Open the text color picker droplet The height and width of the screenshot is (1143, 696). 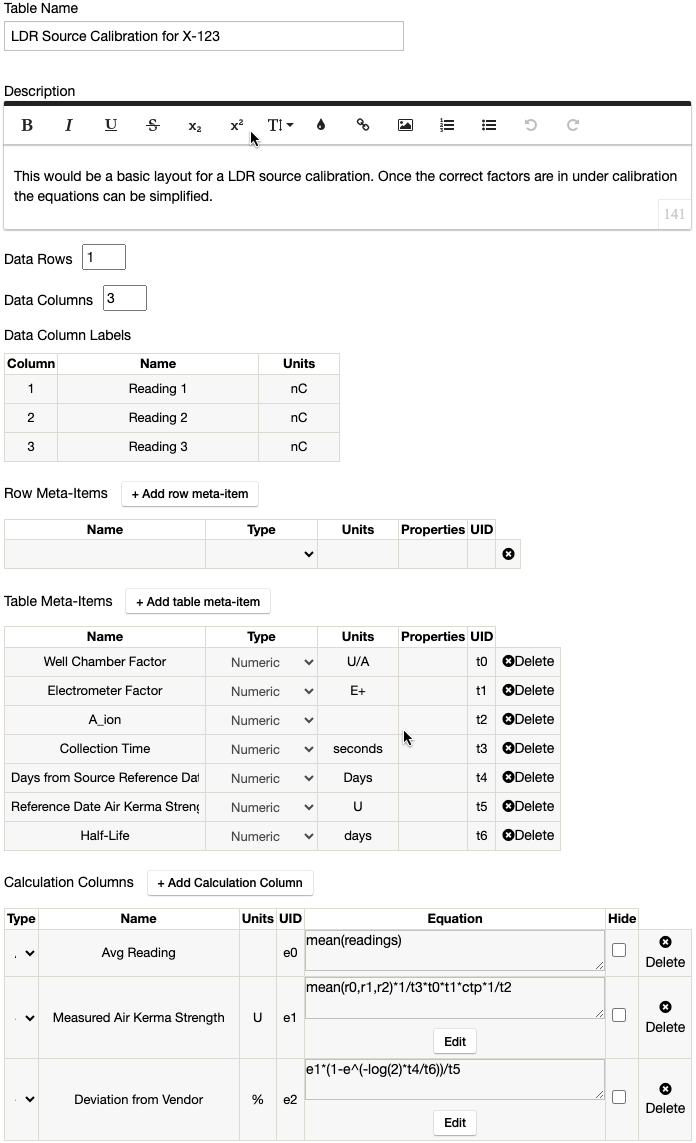pos(321,125)
